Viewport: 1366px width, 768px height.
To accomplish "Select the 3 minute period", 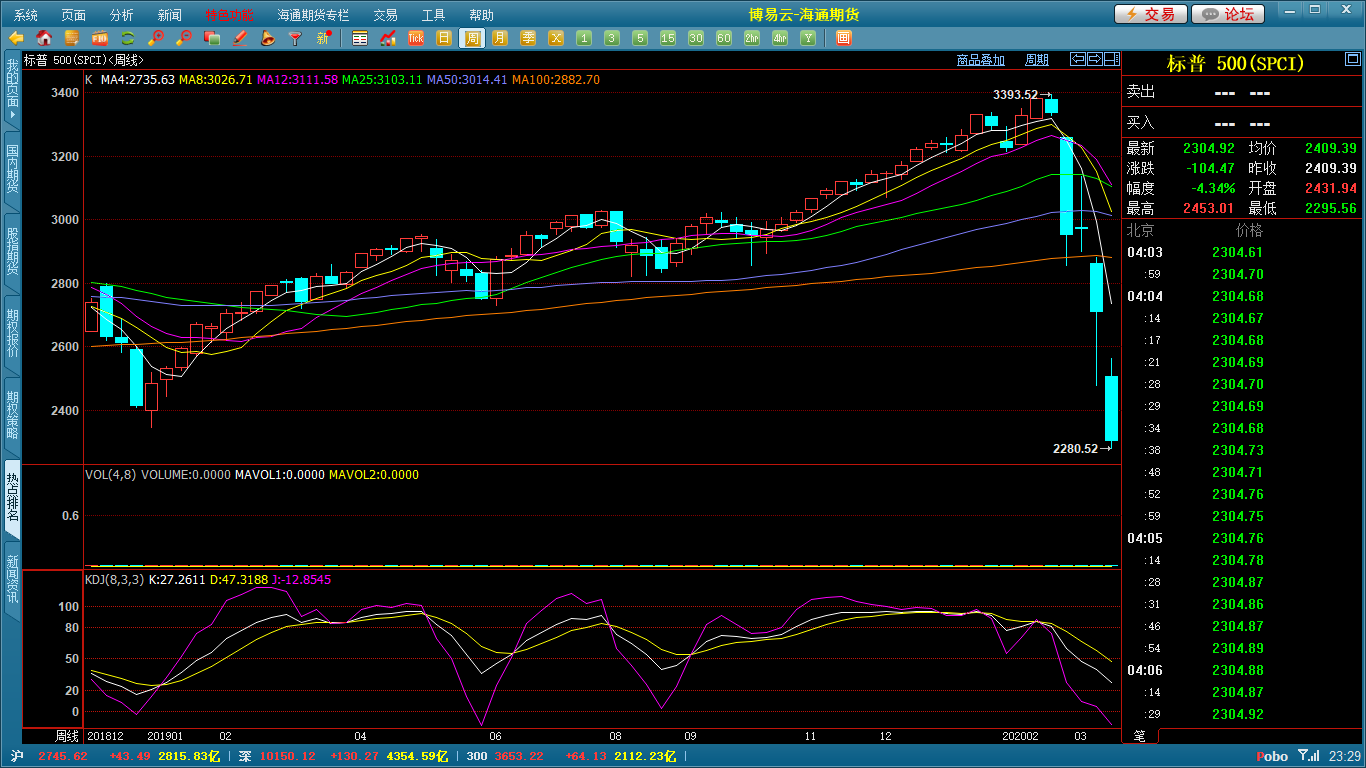I will pos(612,38).
